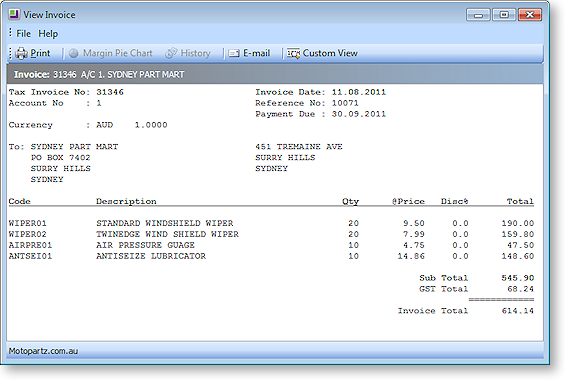The width and height of the screenshot is (565, 380).
Task: Click STANDARD WINDSHIELD WIPER description
Action: click(x=165, y=223)
